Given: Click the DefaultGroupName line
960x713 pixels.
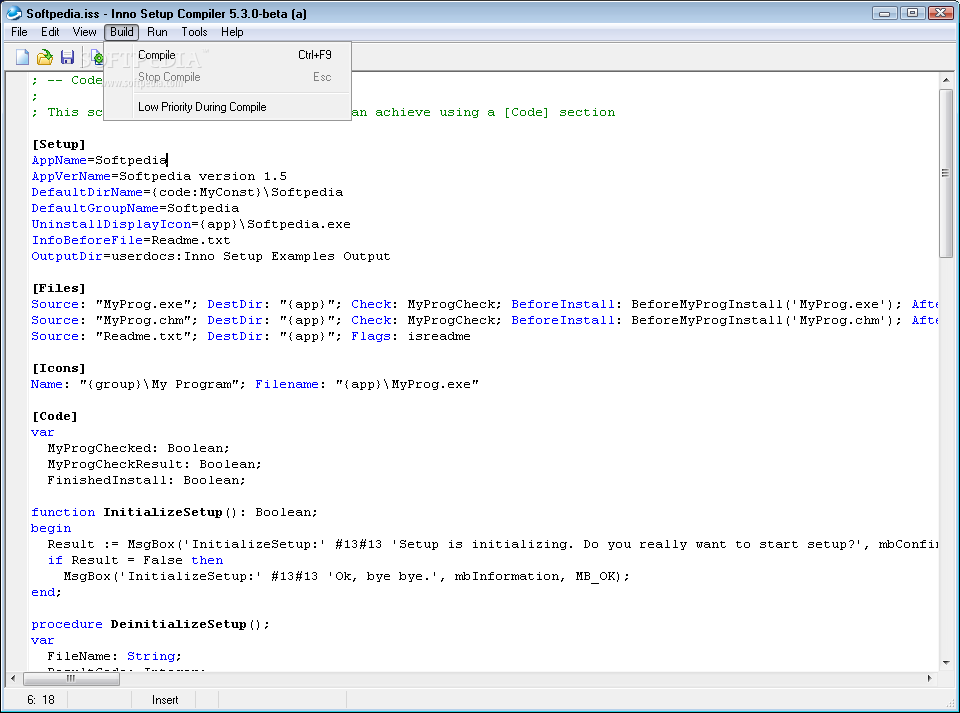Looking at the screenshot, I should coord(135,208).
